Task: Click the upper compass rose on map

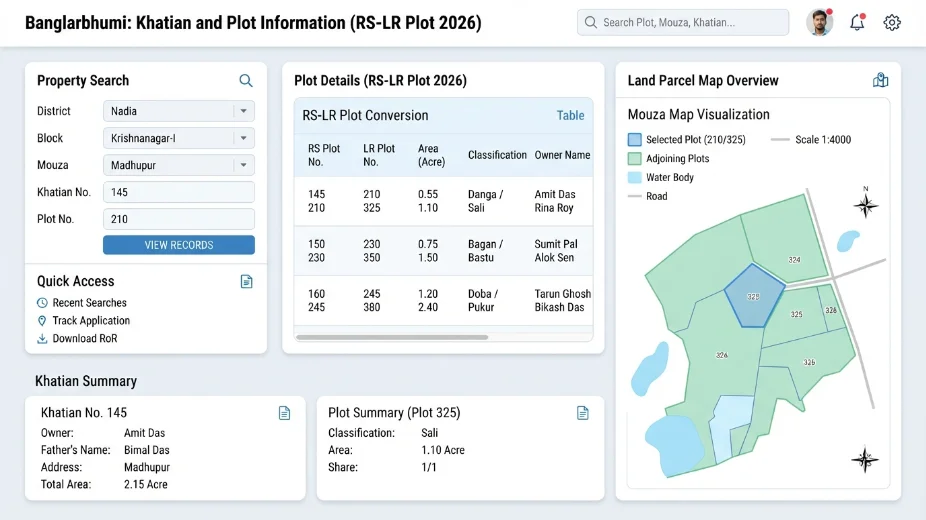Action: point(865,204)
